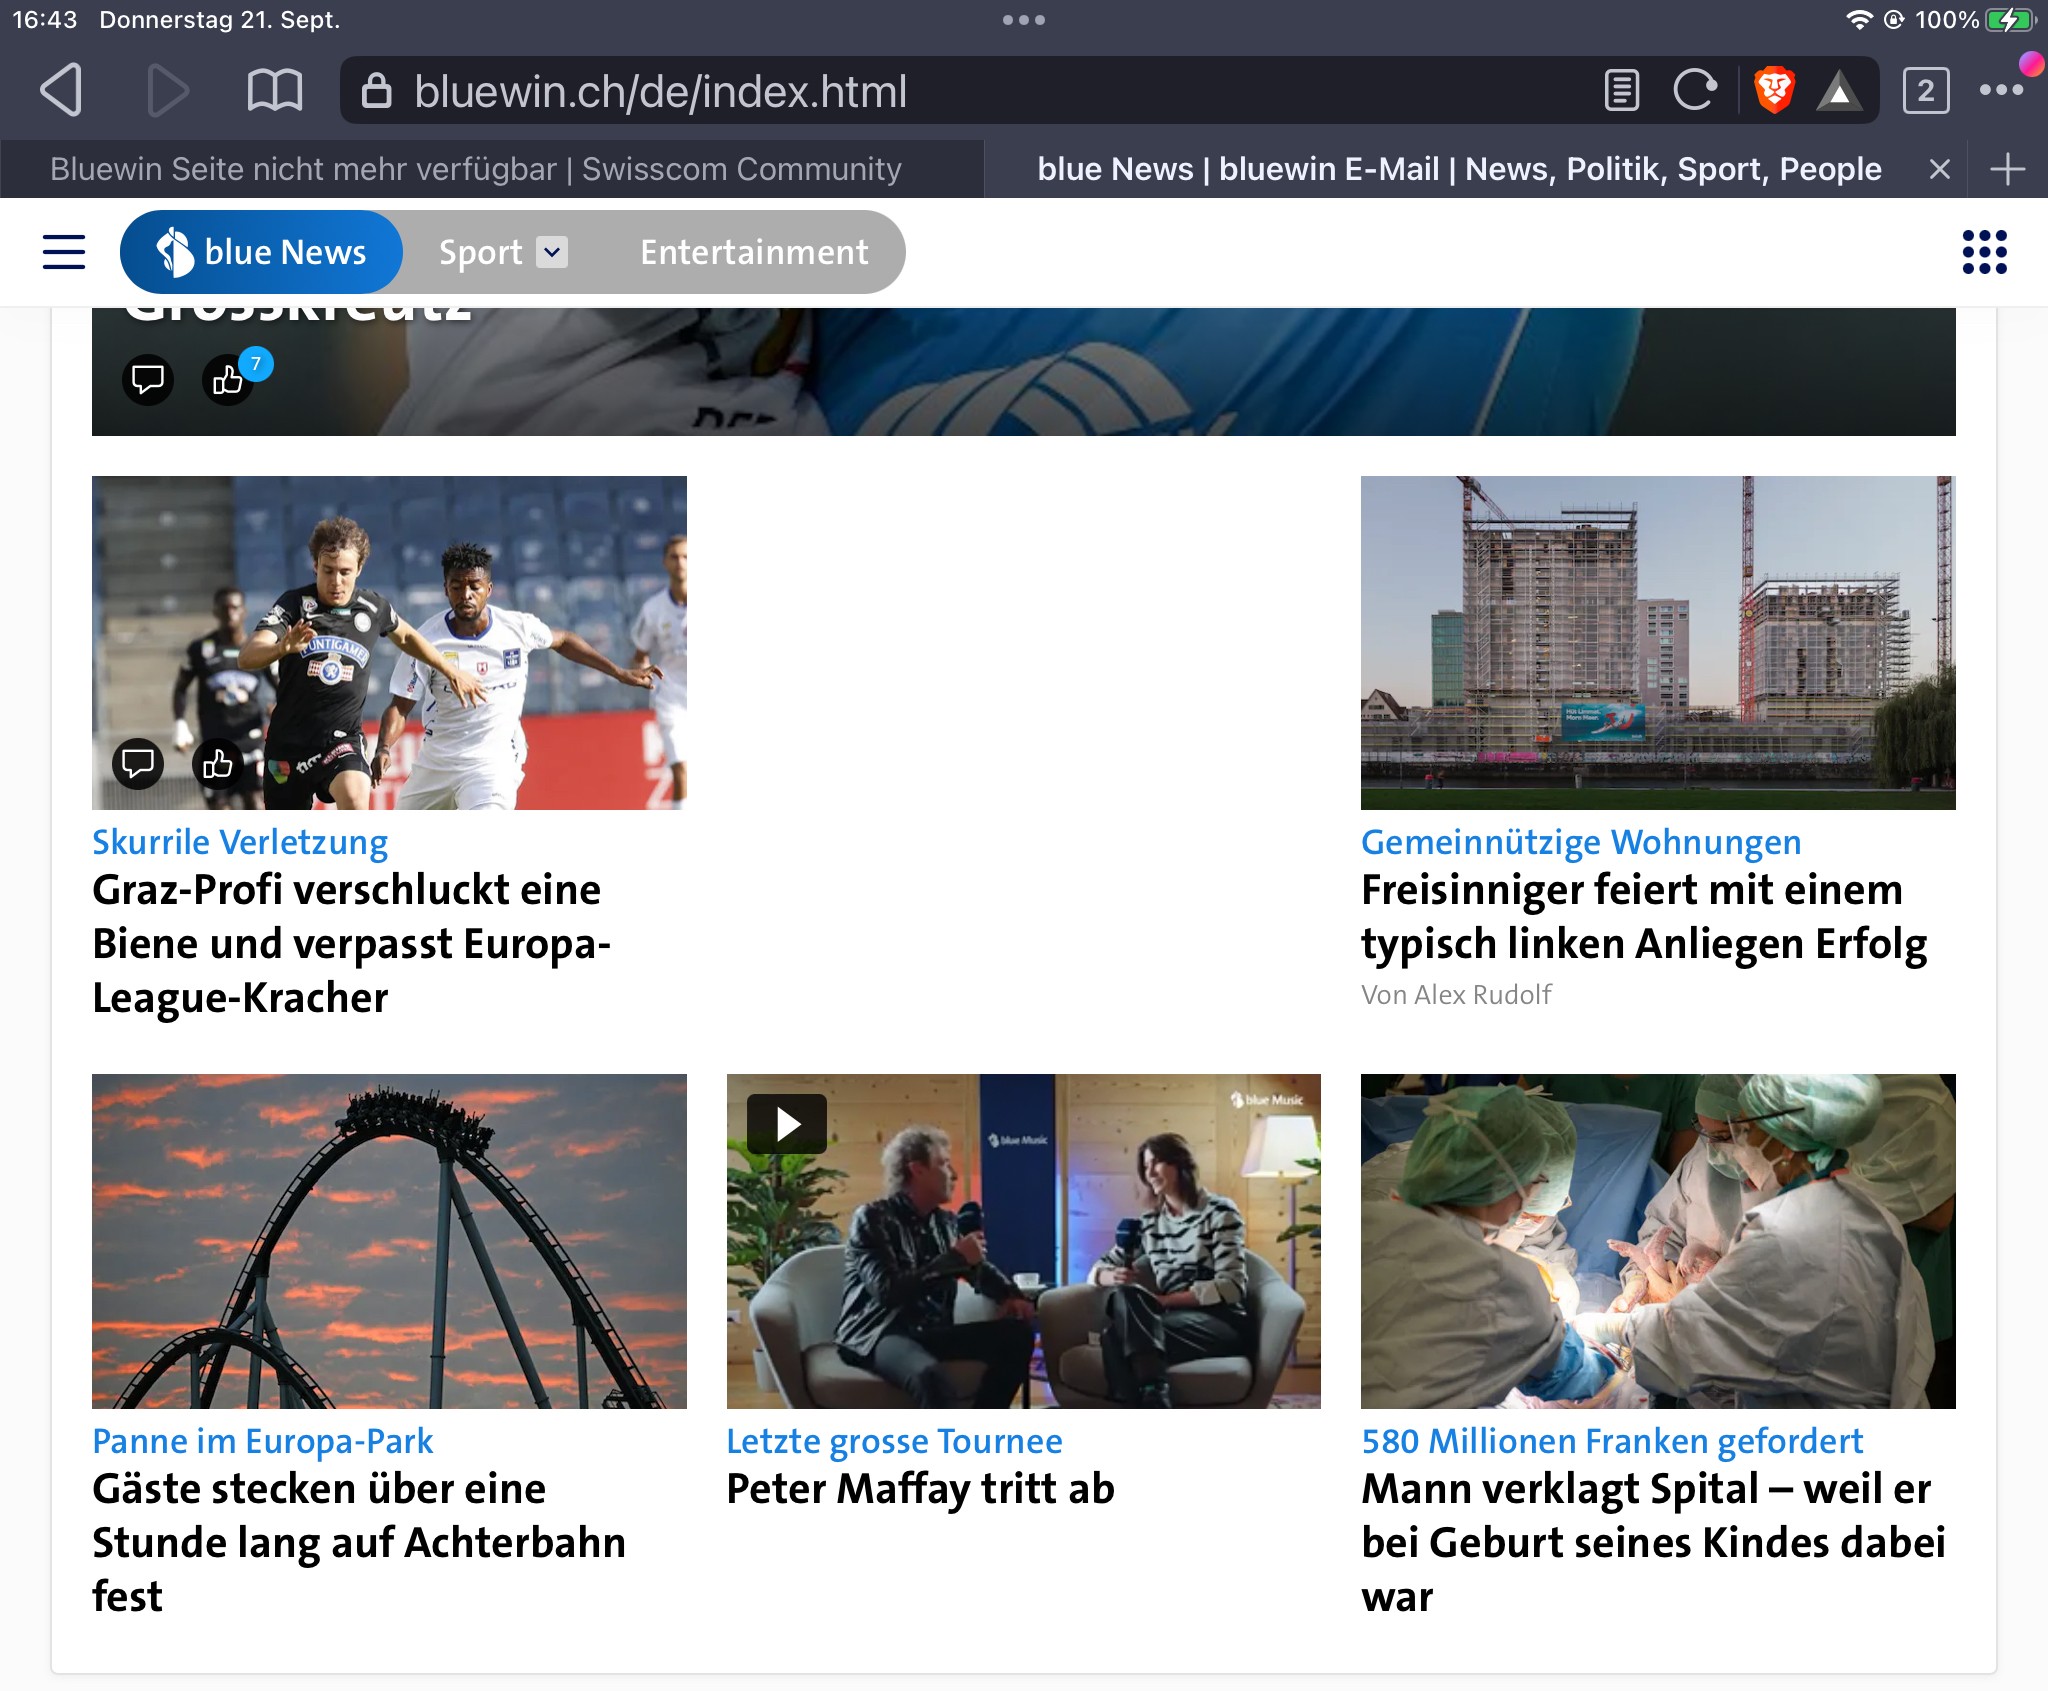Select the Entertainment navigation item
Image resolution: width=2048 pixels, height=1691 pixels.
pos(754,252)
